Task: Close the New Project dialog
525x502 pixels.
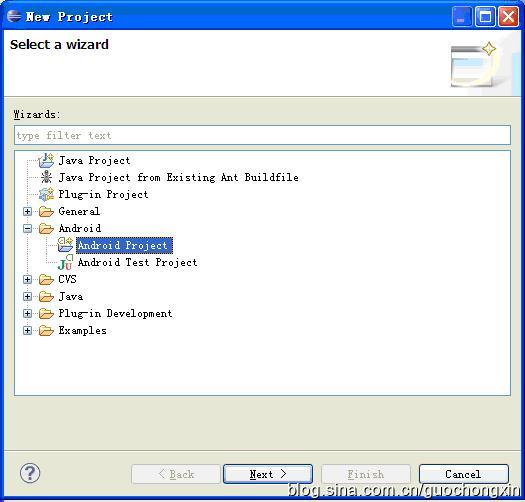Action: pos(508,16)
